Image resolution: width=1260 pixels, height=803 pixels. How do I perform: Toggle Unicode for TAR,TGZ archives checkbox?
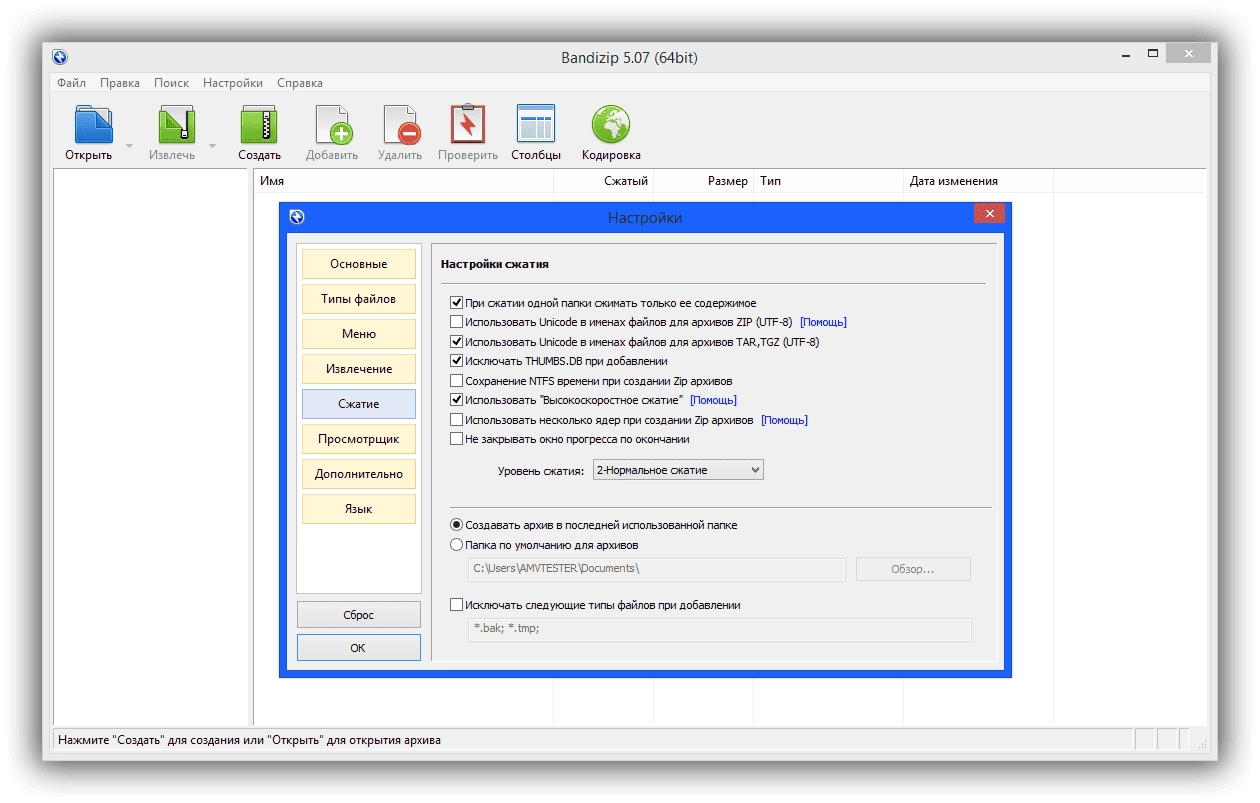point(457,342)
